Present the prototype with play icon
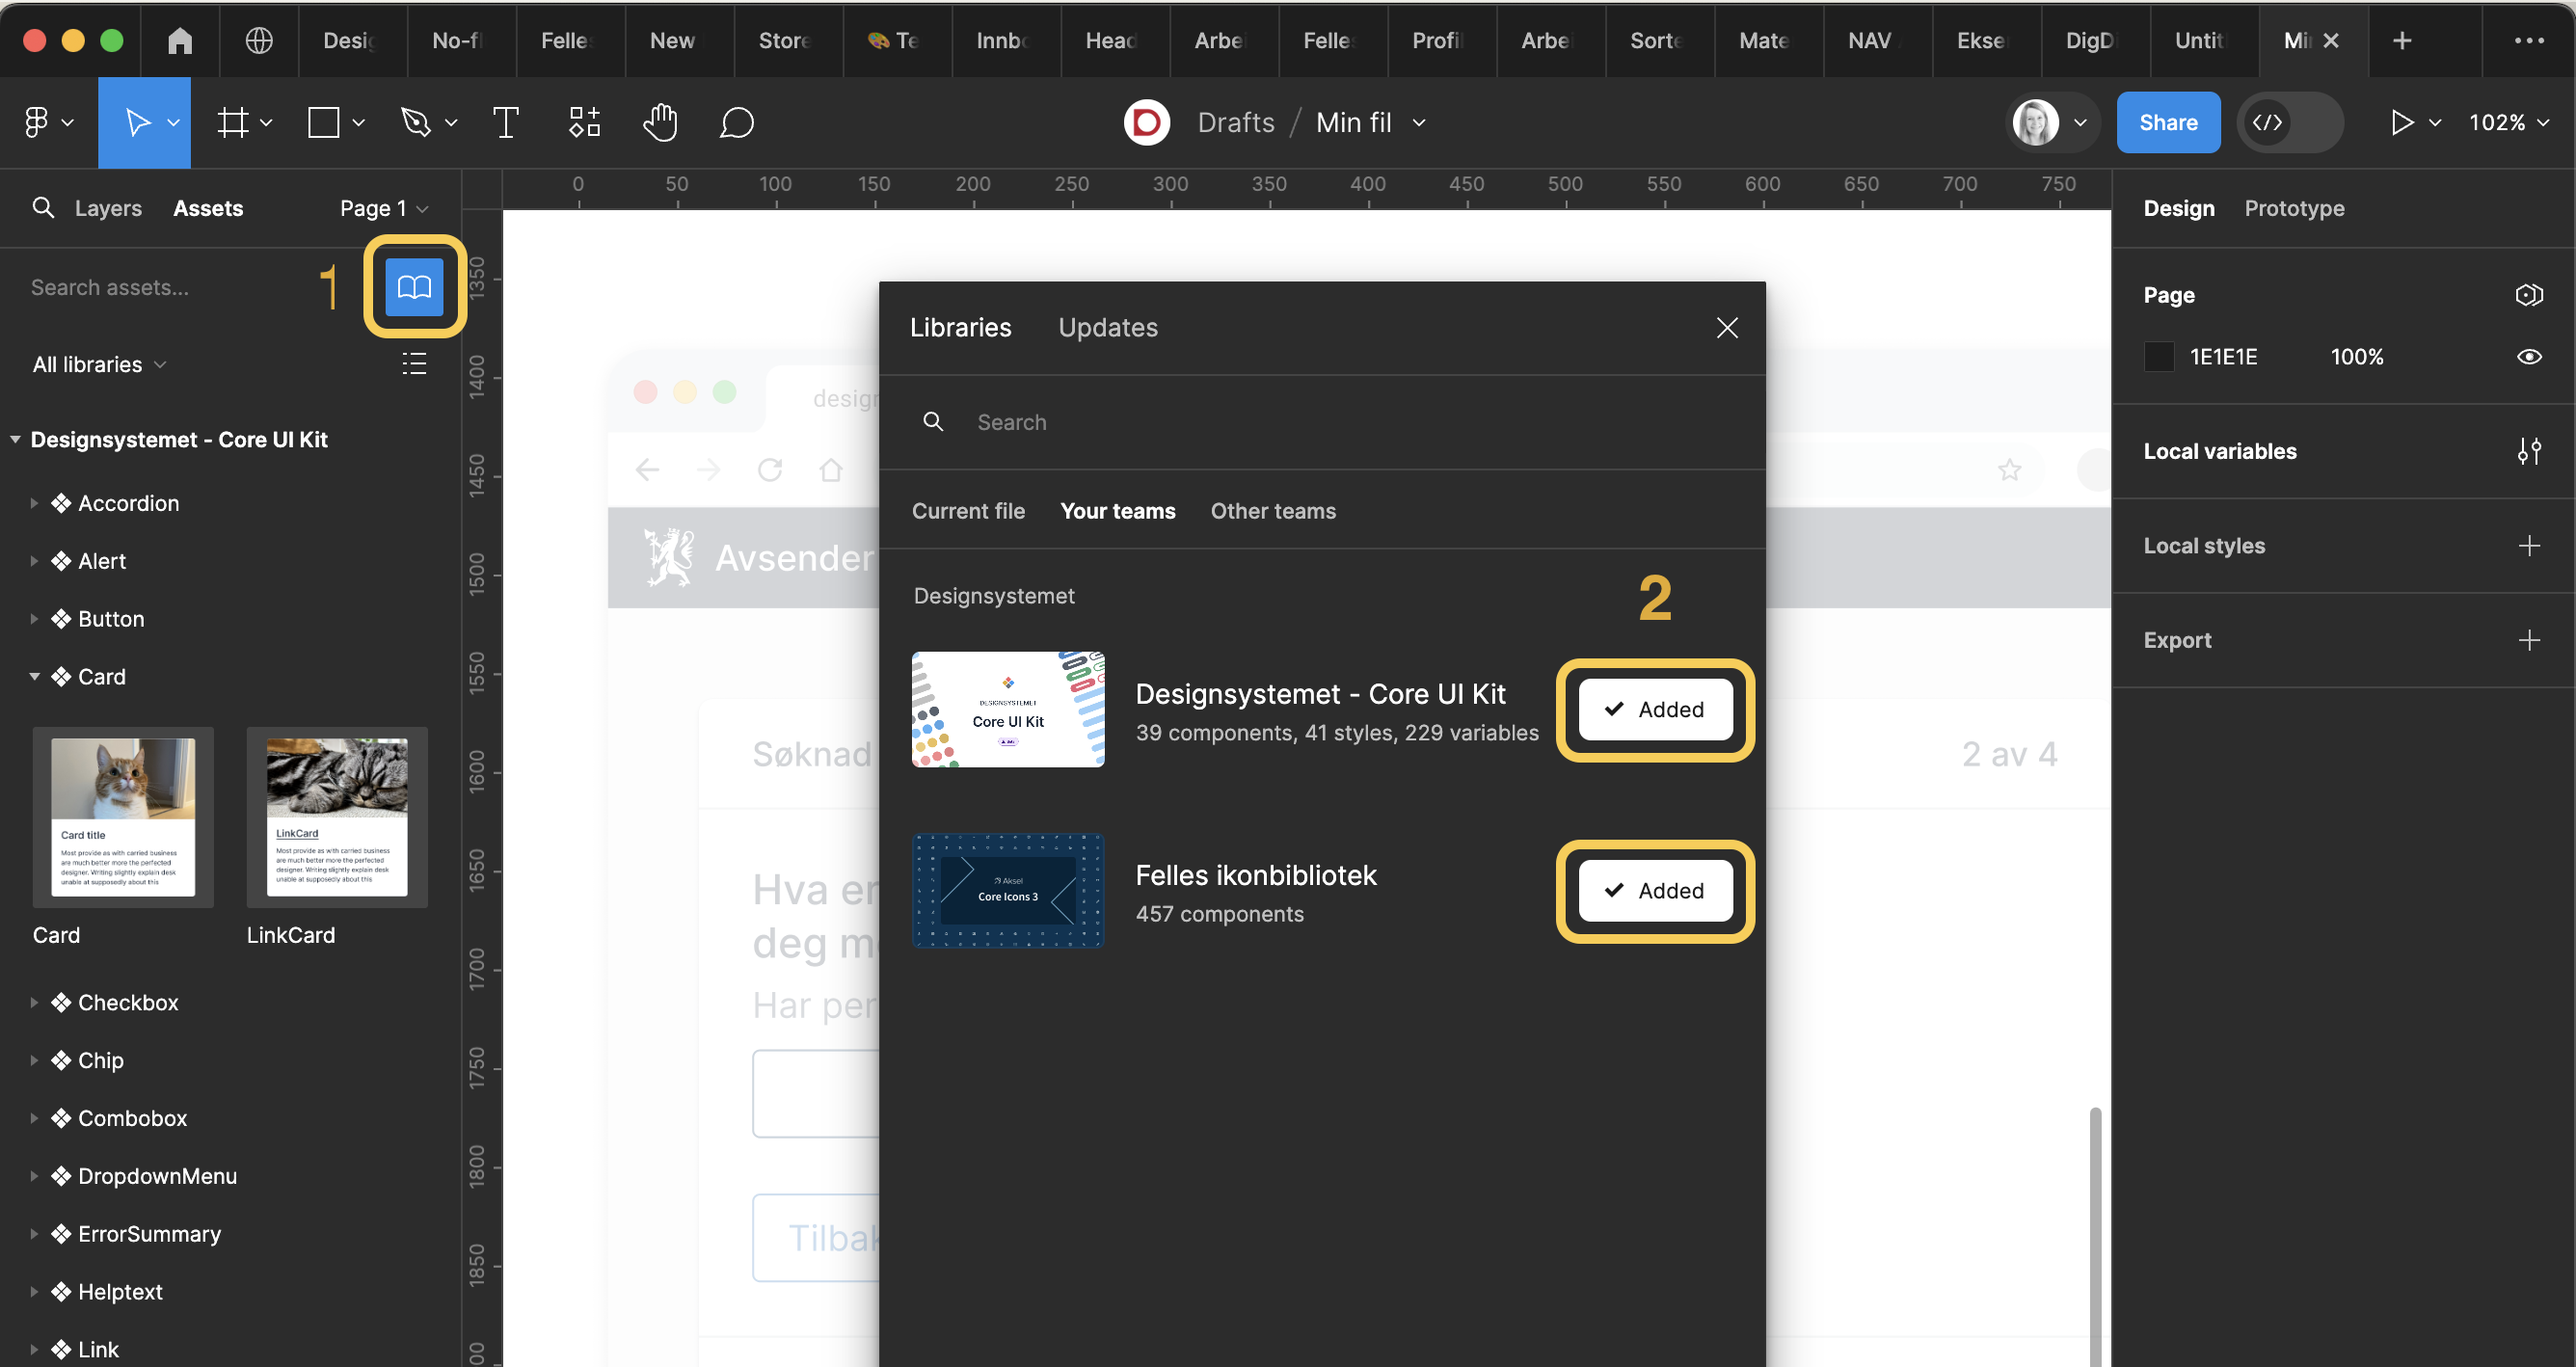Viewport: 2576px width, 1367px height. [x=2401, y=122]
